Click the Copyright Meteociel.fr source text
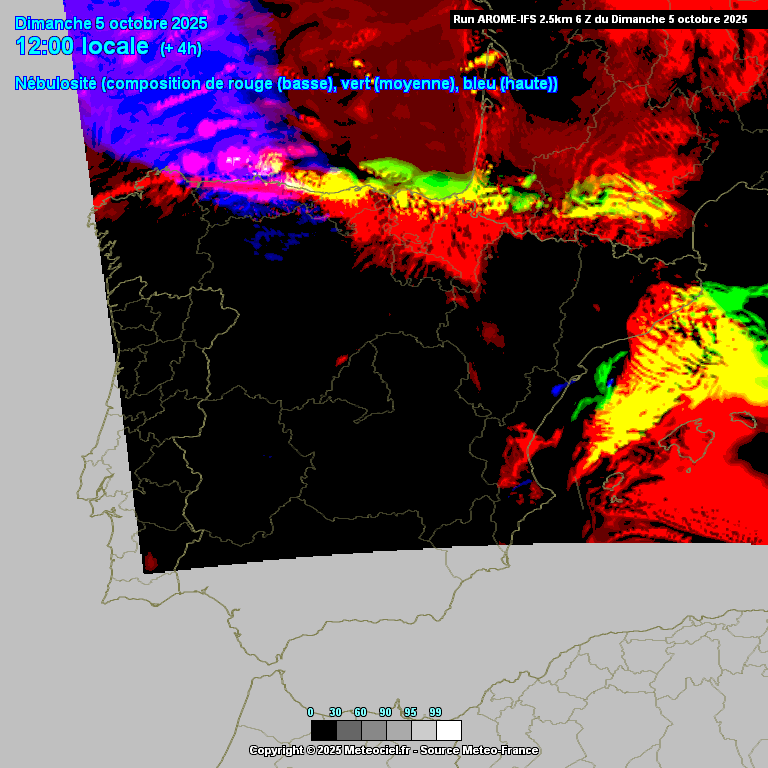 393,750
